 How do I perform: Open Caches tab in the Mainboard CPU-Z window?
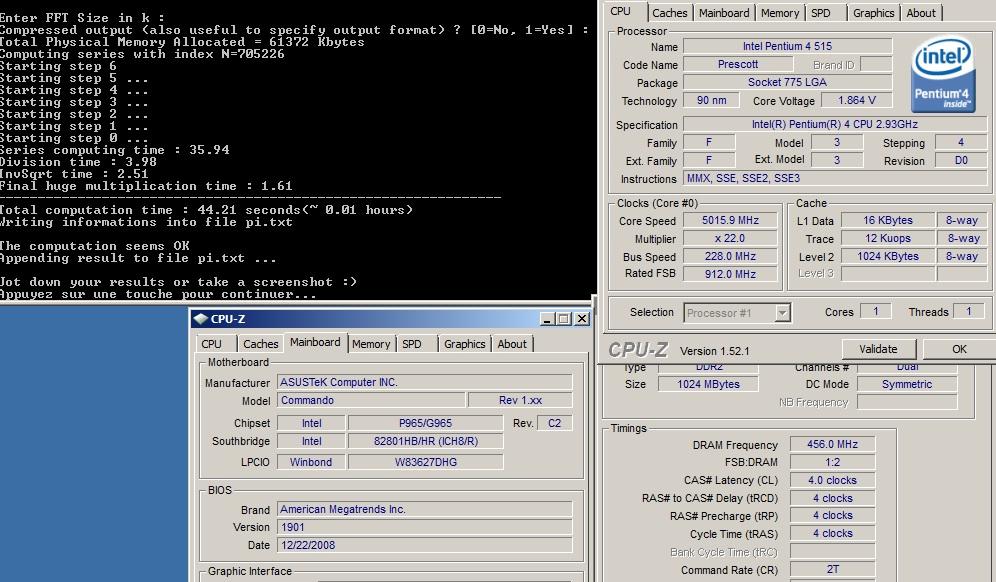point(260,344)
